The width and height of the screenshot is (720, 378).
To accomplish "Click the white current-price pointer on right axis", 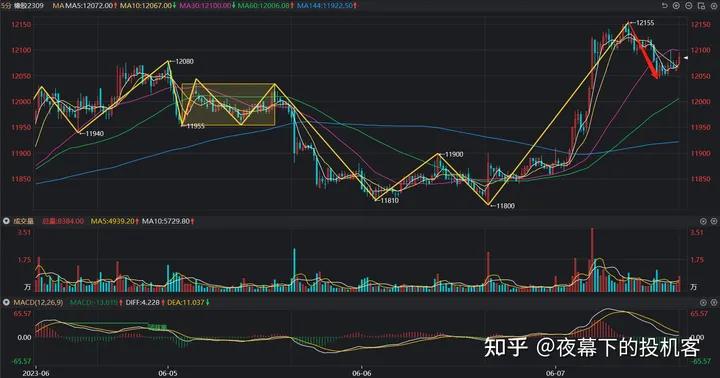I will click(686, 58).
